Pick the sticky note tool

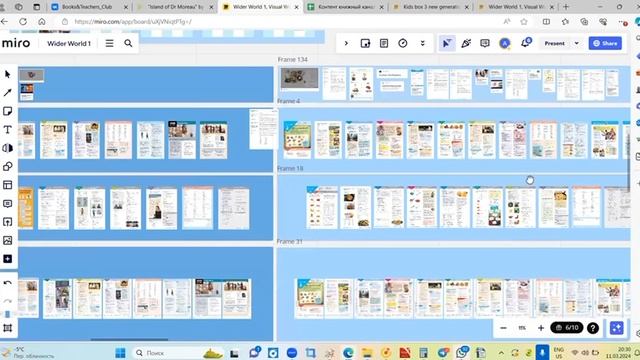point(7,111)
